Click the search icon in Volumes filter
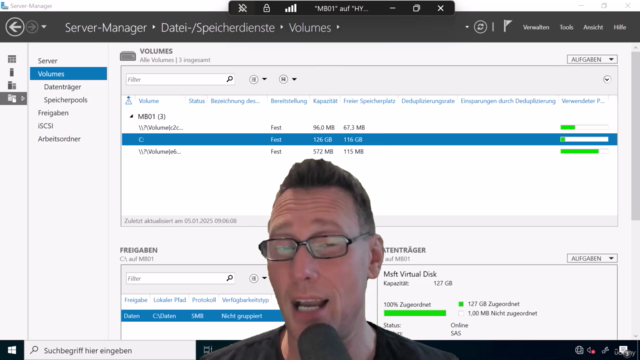 click(230, 79)
